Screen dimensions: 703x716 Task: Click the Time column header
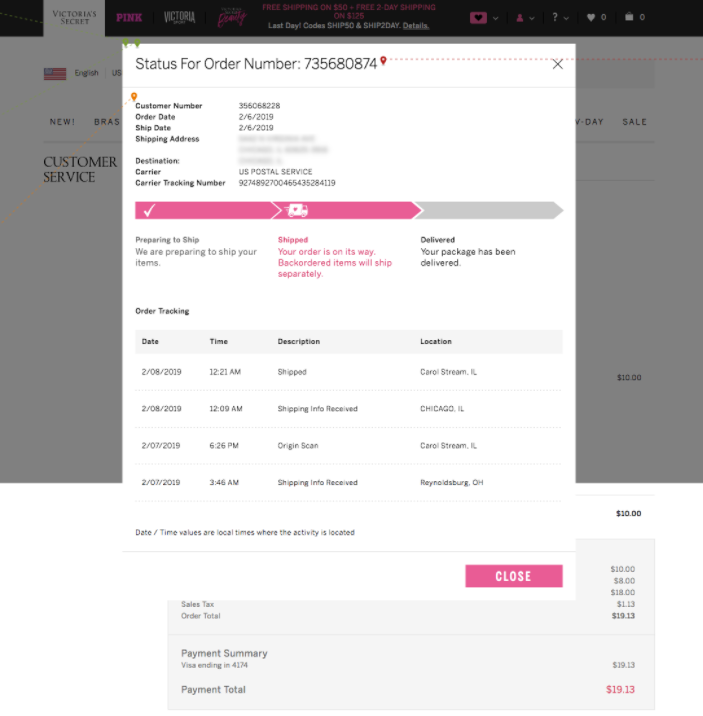point(219,342)
